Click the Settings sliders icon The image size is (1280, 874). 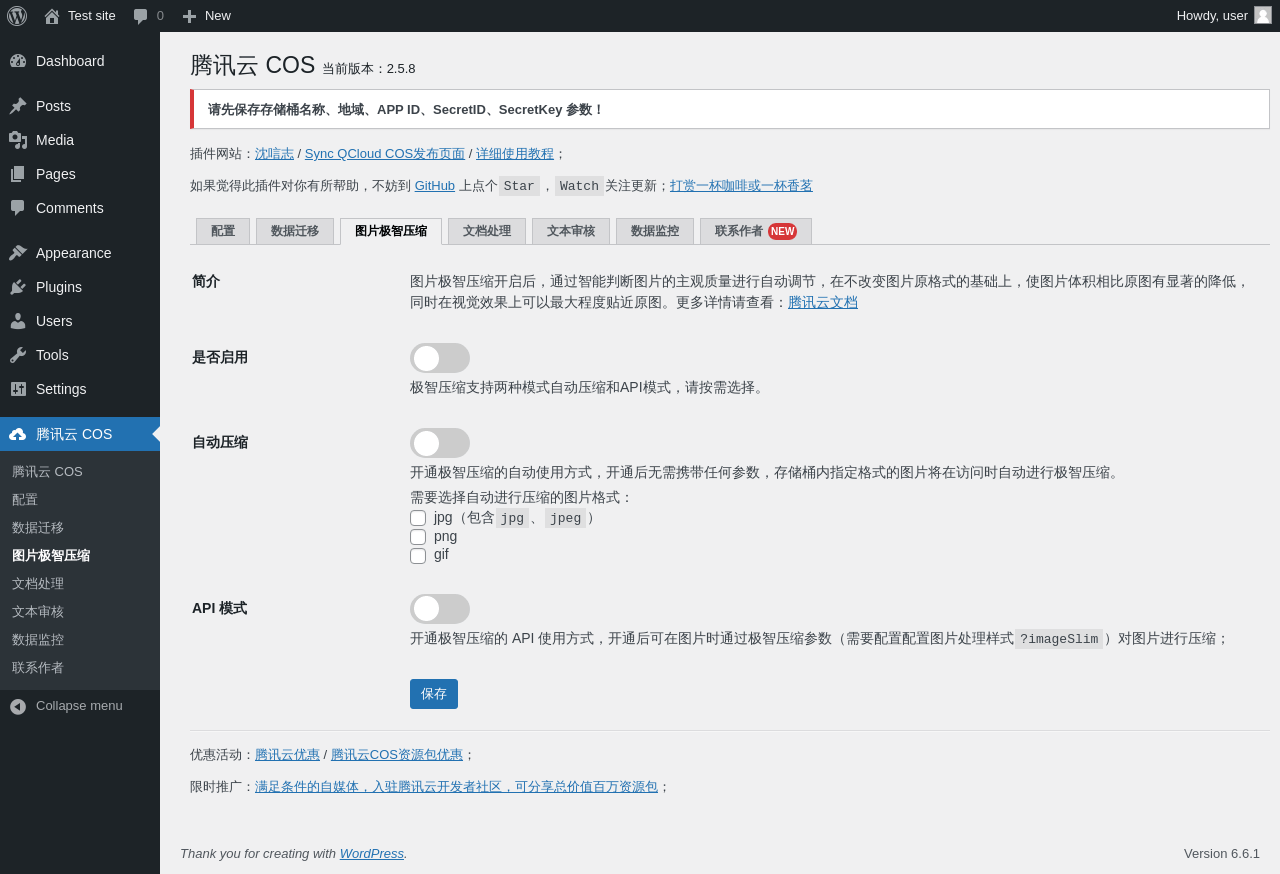click(18, 389)
